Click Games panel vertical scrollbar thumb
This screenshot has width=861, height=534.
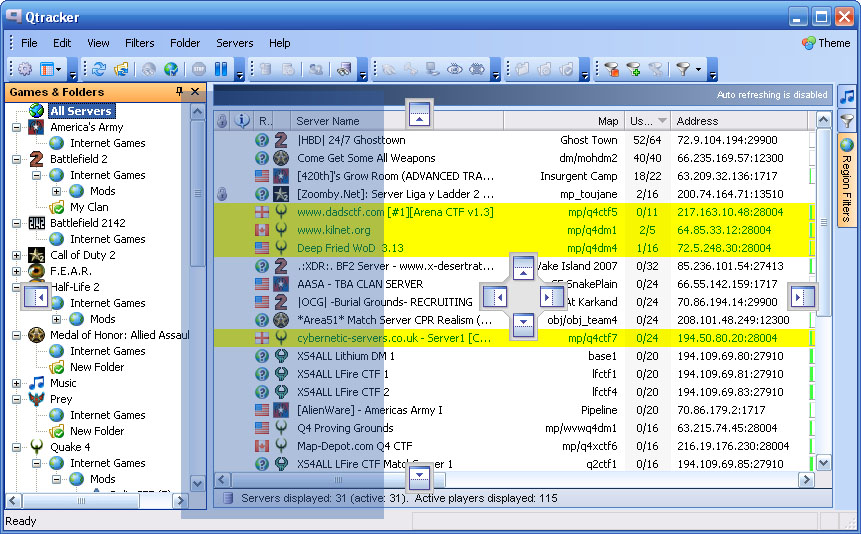pos(197,193)
